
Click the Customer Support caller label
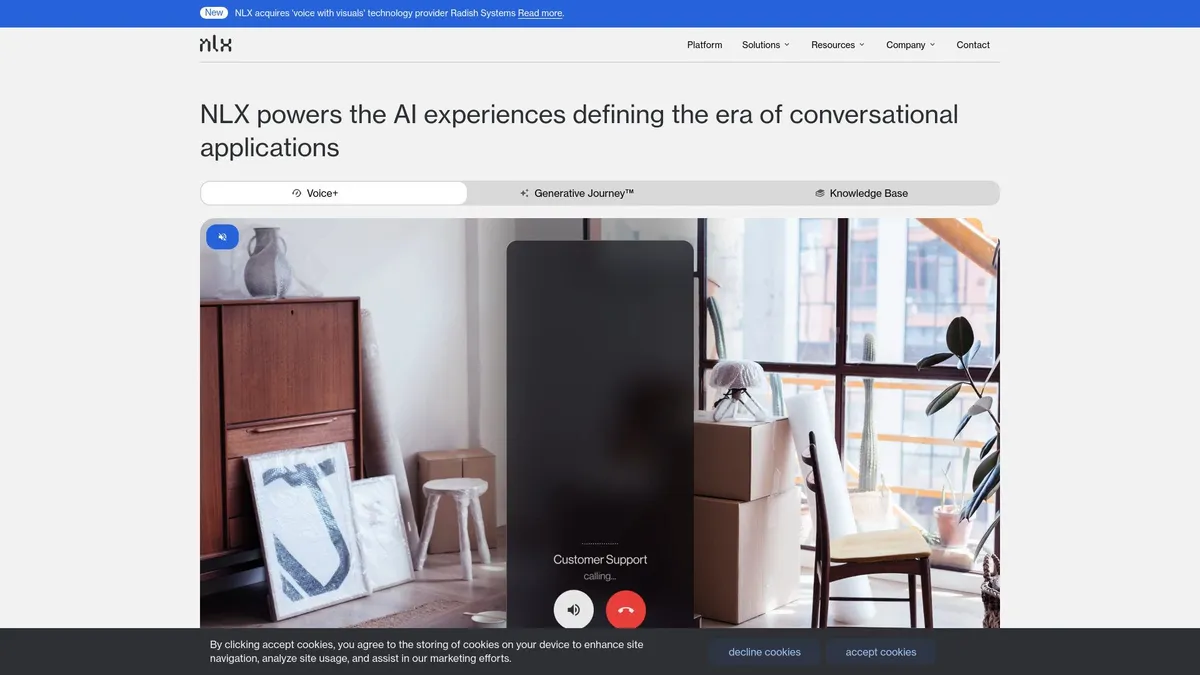600,560
